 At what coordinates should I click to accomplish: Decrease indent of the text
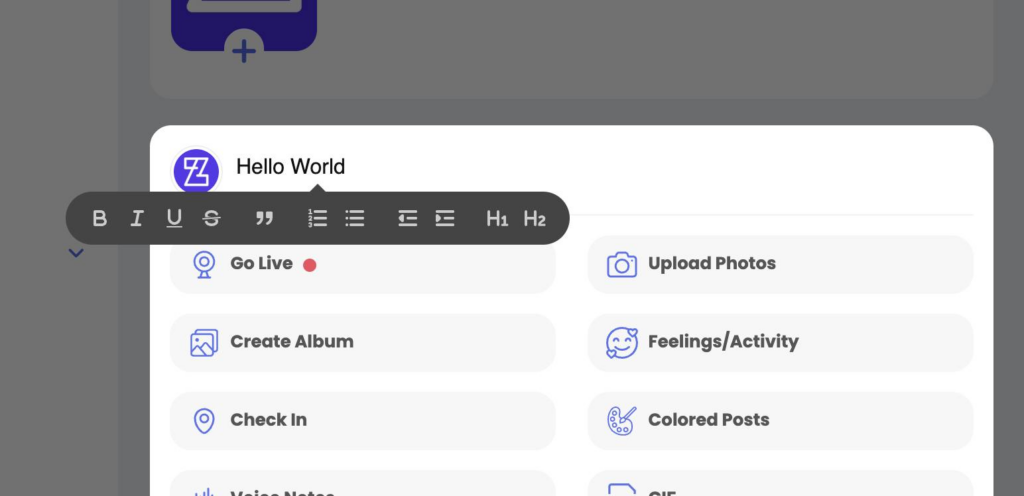[407, 218]
